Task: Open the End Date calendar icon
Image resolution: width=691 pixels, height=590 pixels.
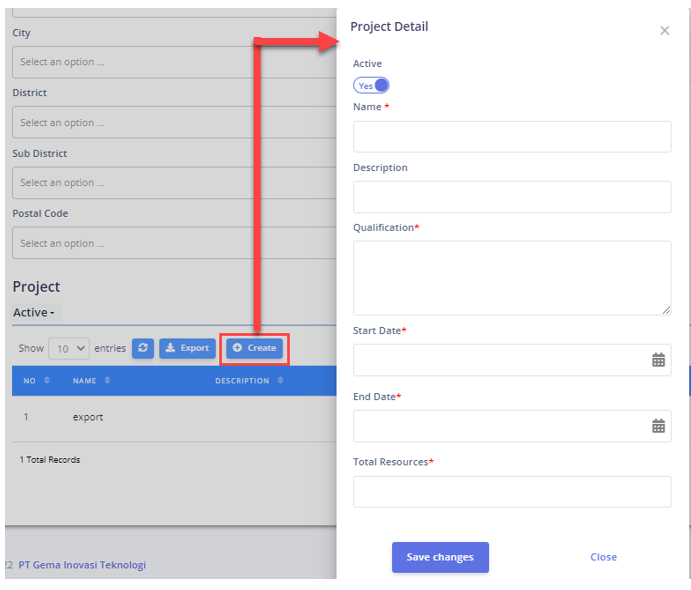Action: [658, 426]
